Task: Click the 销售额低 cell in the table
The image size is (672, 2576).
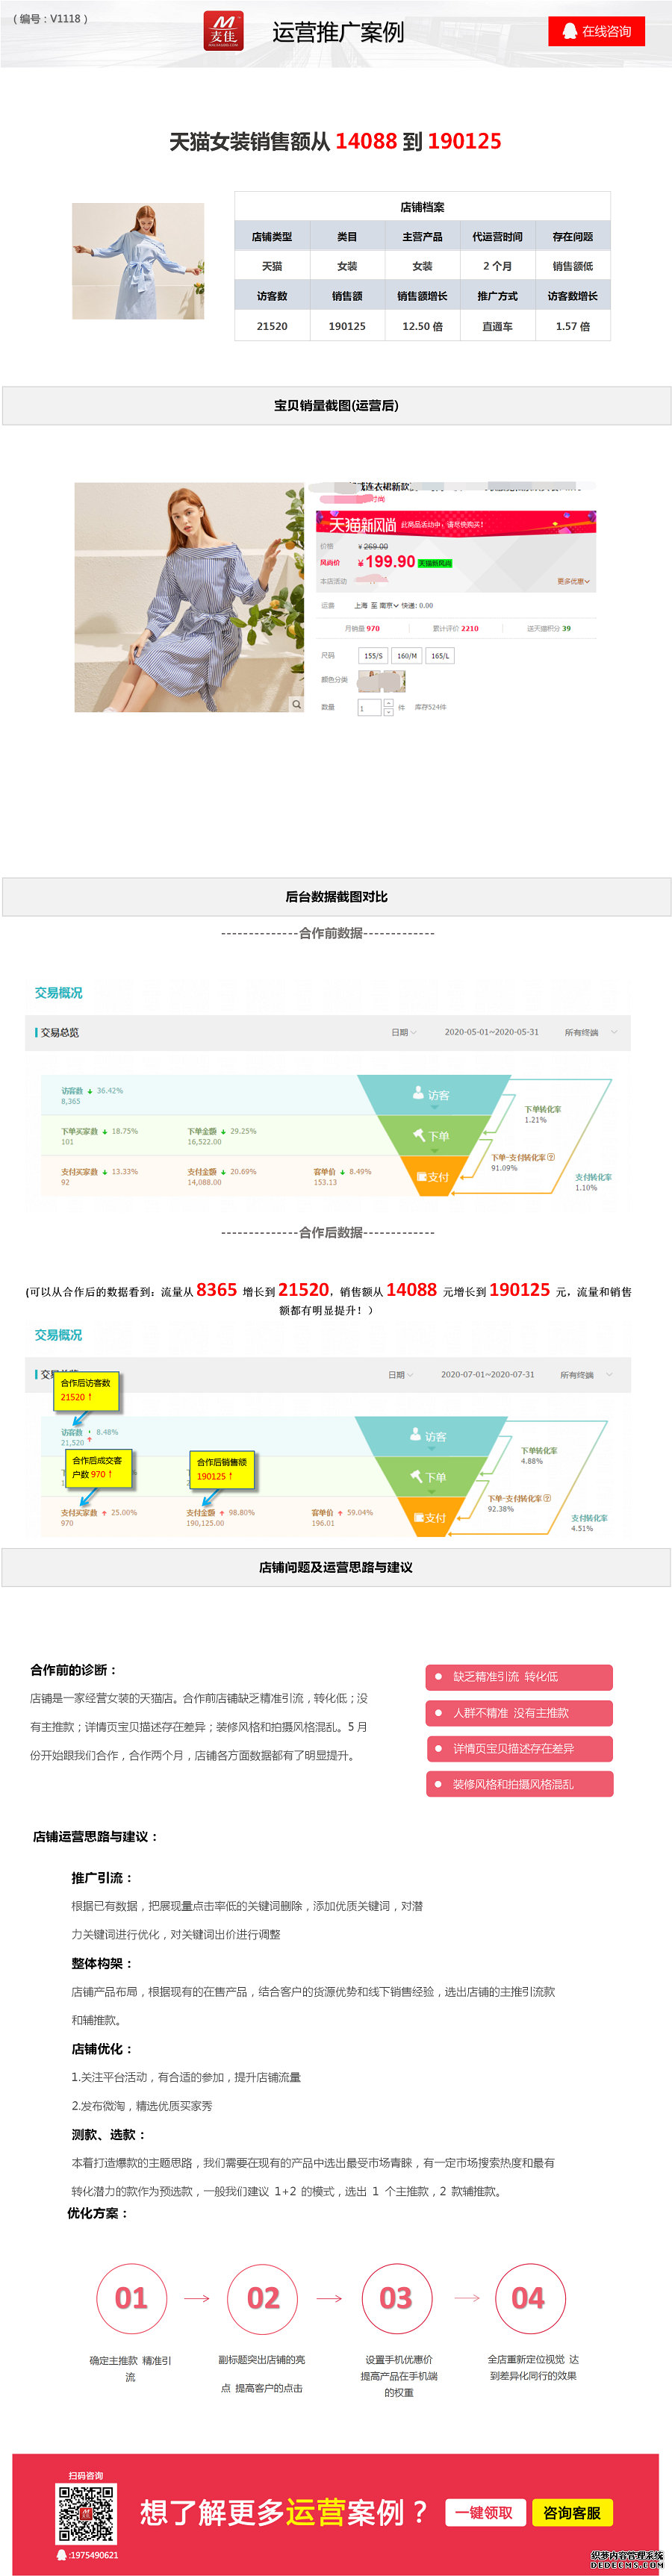Action: tap(573, 266)
